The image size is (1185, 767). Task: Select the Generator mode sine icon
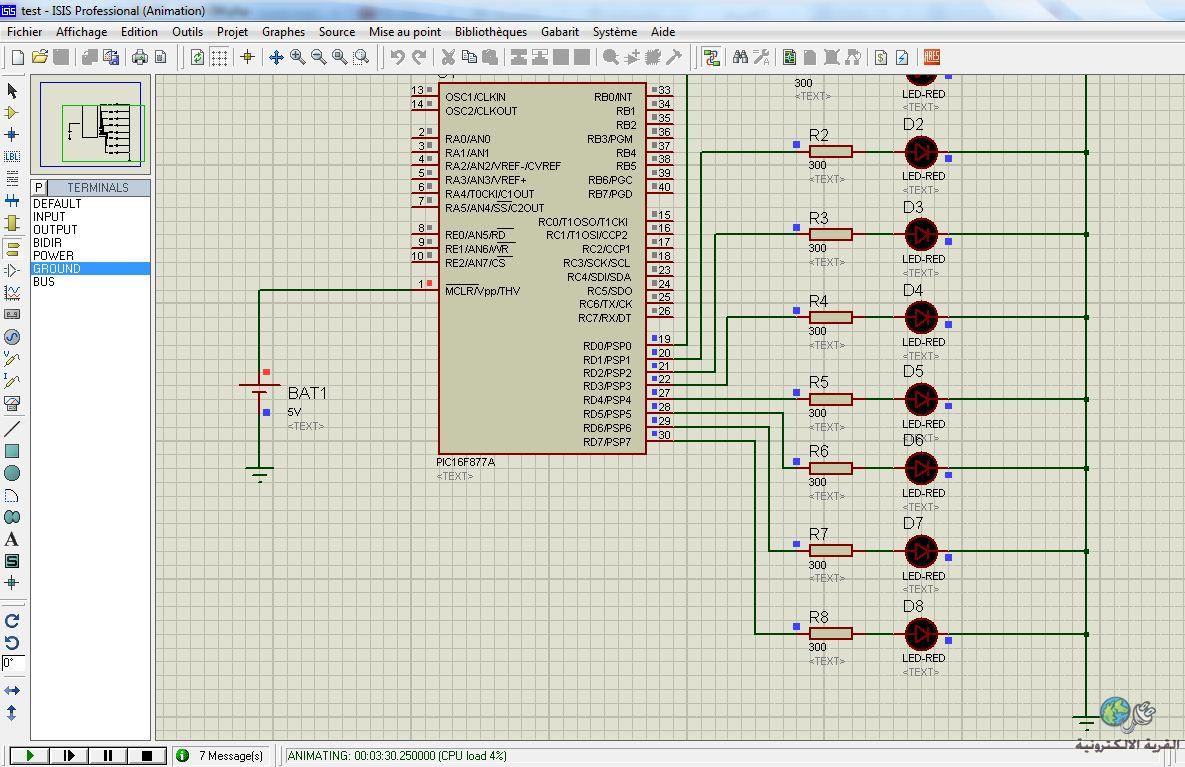coord(12,336)
